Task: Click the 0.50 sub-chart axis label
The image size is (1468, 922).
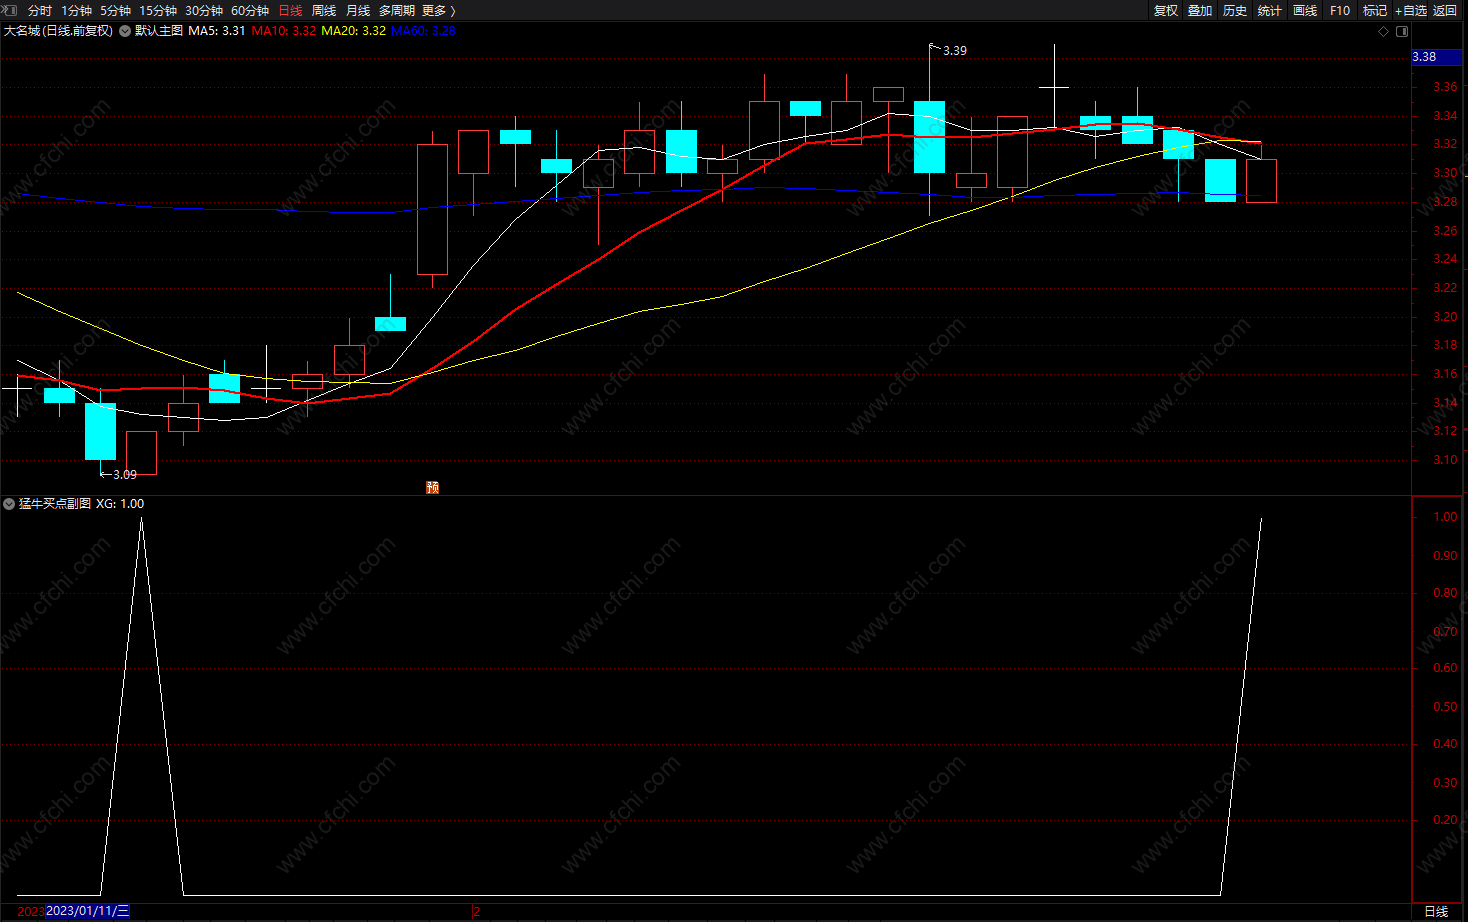Action: pos(1445,707)
